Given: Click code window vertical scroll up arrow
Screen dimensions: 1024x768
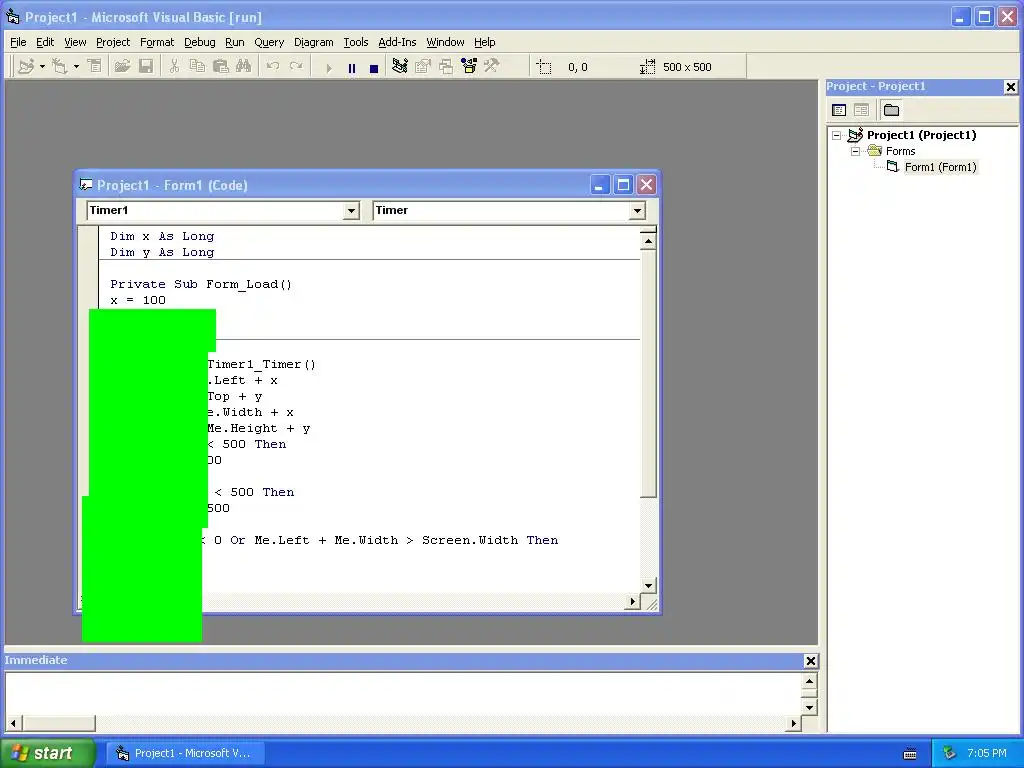Looking at the screenshot, I should pos(648,241).
